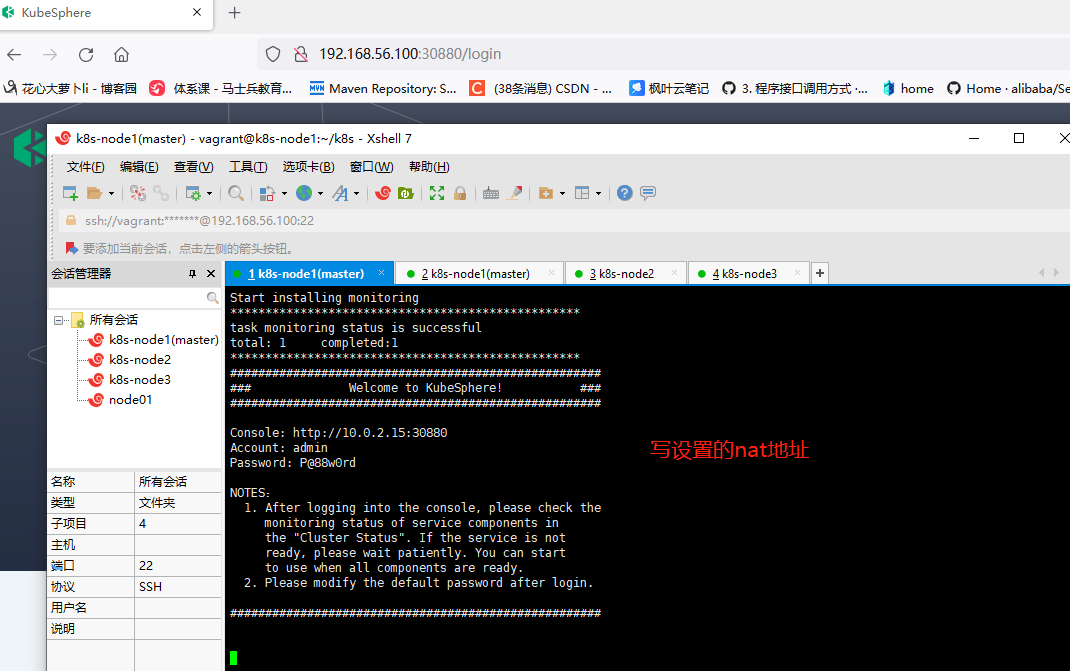Add a new Xshell tab with plus

click(820, 273)
